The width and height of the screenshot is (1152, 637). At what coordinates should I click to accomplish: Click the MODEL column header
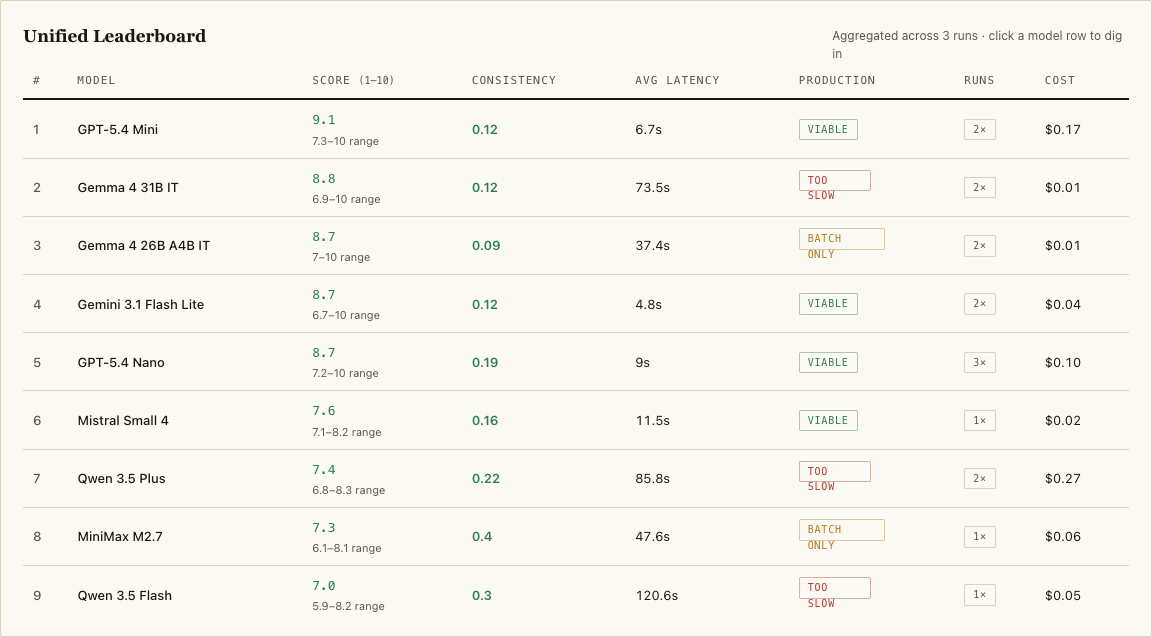(x=96, y=80)
